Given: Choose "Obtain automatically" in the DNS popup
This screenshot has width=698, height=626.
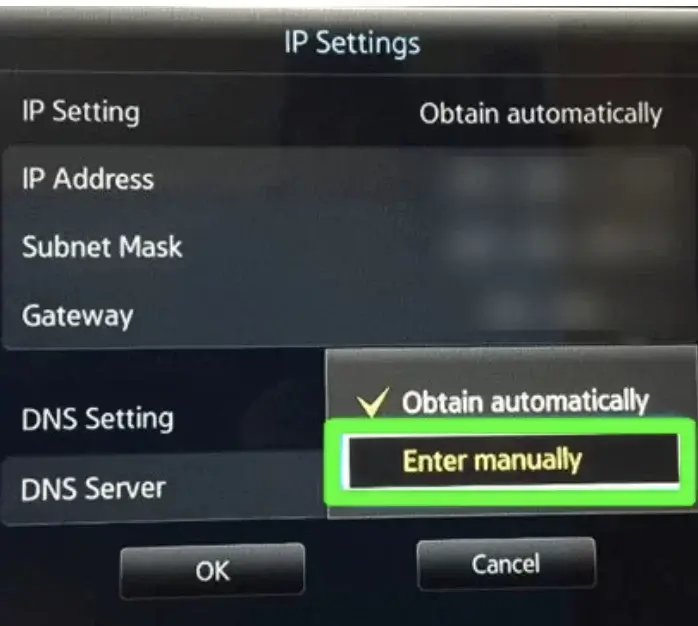Looking at the screenshot, I should tap(525, 402).
